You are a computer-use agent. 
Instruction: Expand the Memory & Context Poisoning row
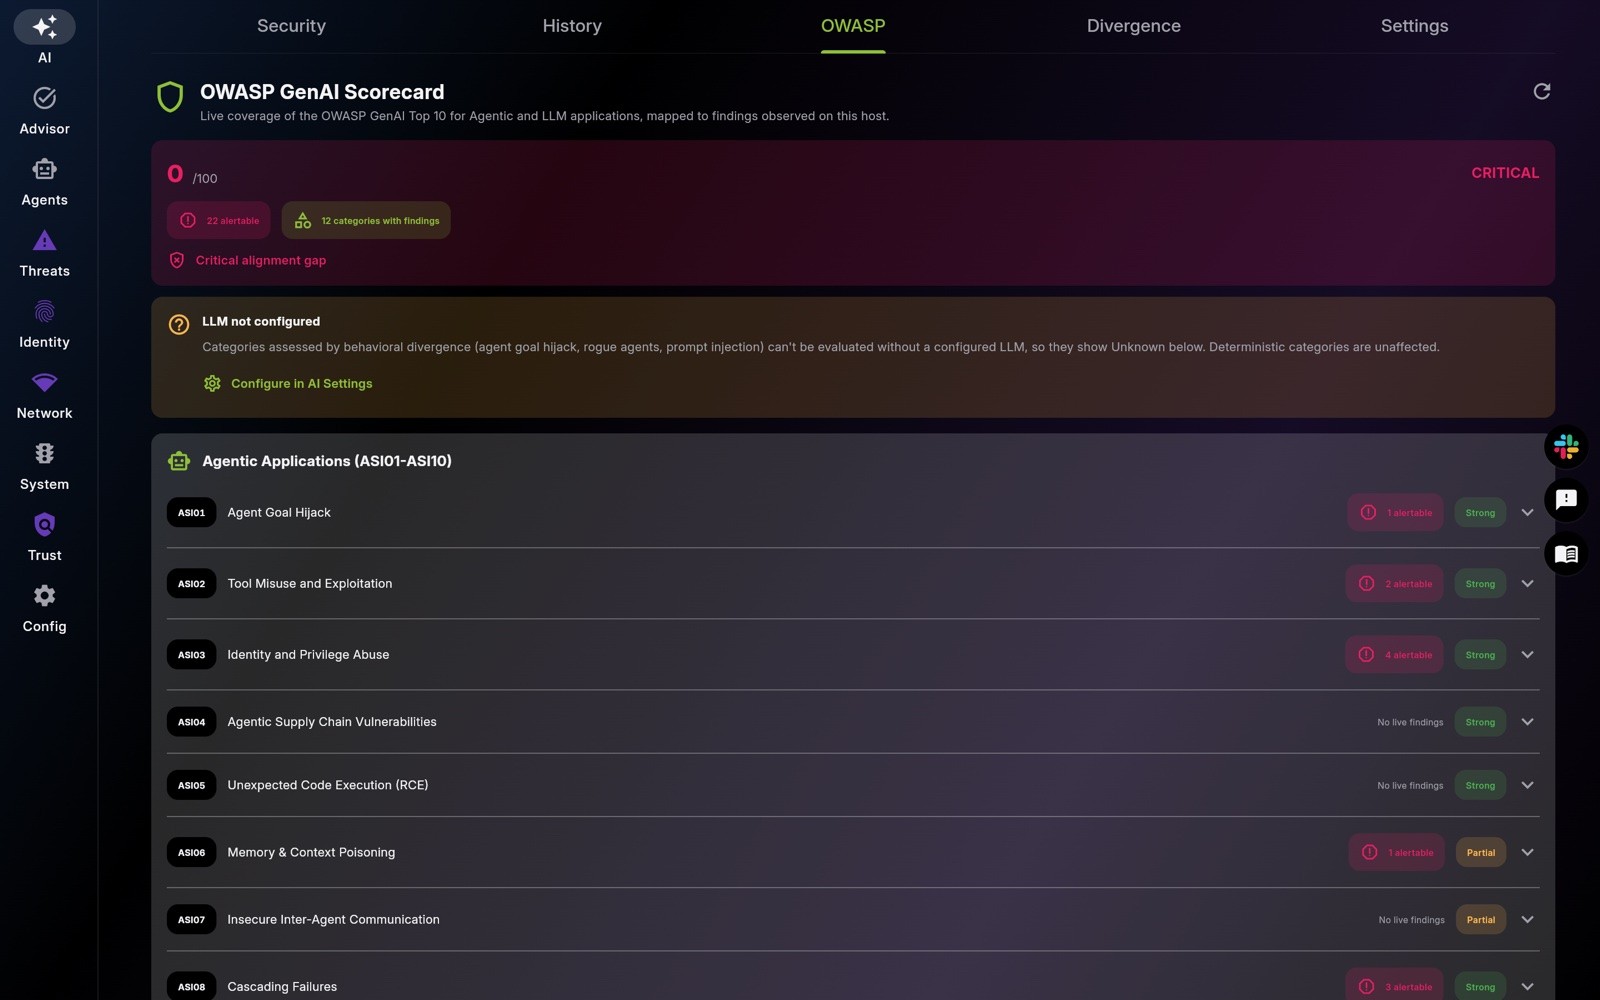[1527, 852]
